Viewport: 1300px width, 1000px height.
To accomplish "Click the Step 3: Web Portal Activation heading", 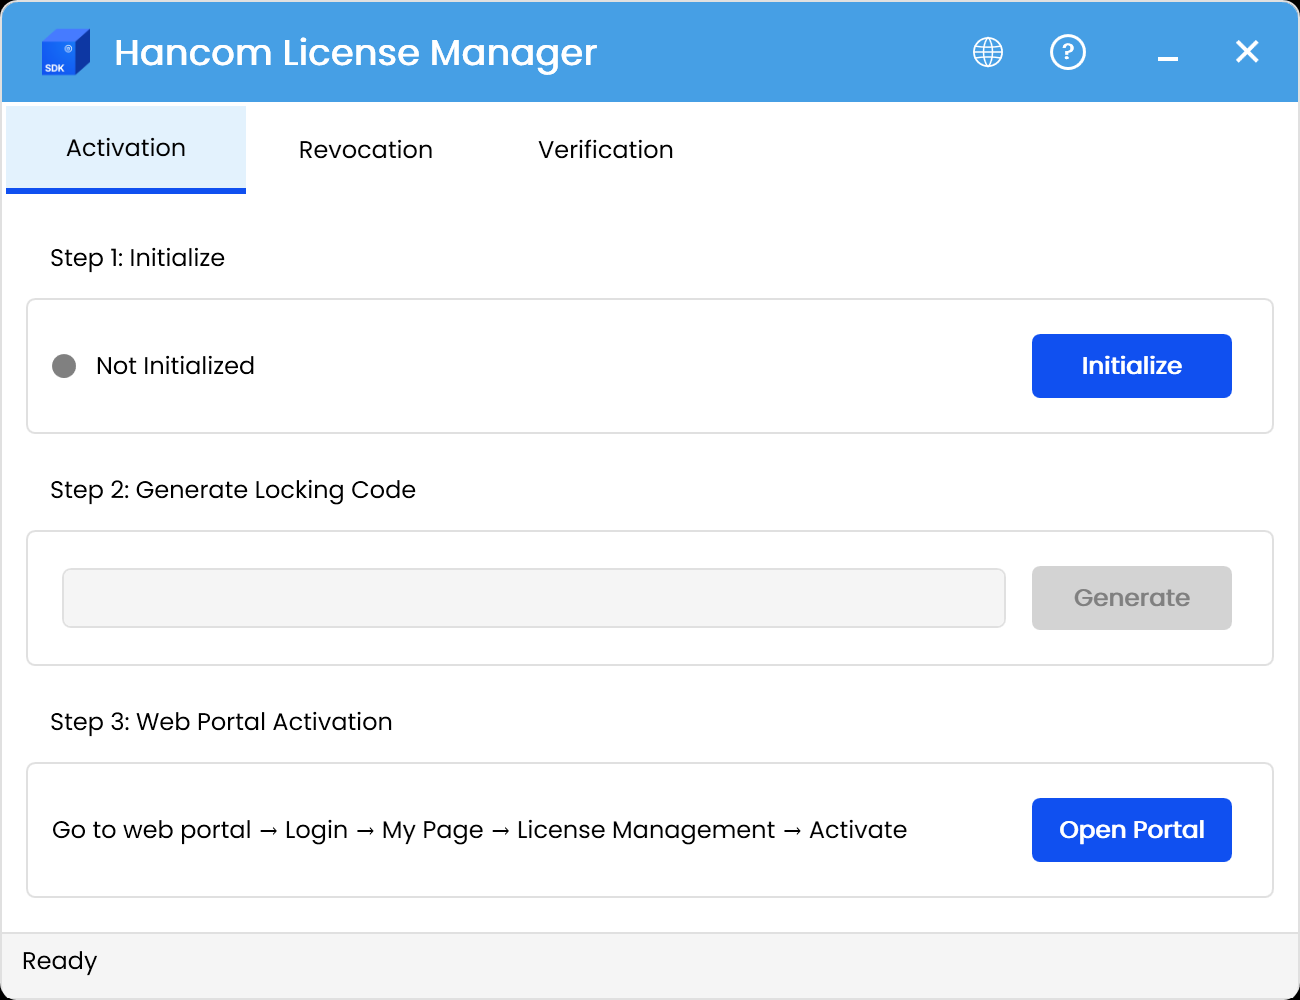I will tap(221, 722).
